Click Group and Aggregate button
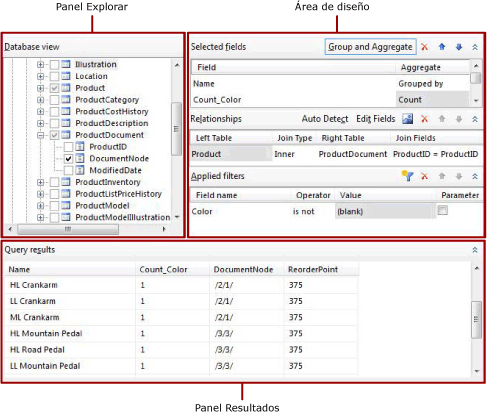 (x=370, y=47)
